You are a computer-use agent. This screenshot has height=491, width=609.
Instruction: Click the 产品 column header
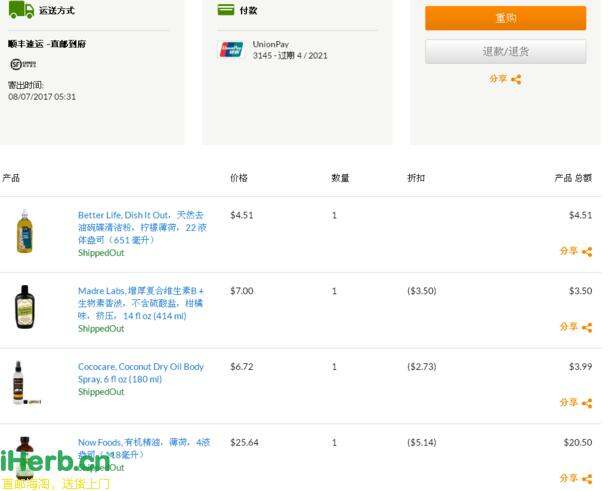[x=11, y=178]
